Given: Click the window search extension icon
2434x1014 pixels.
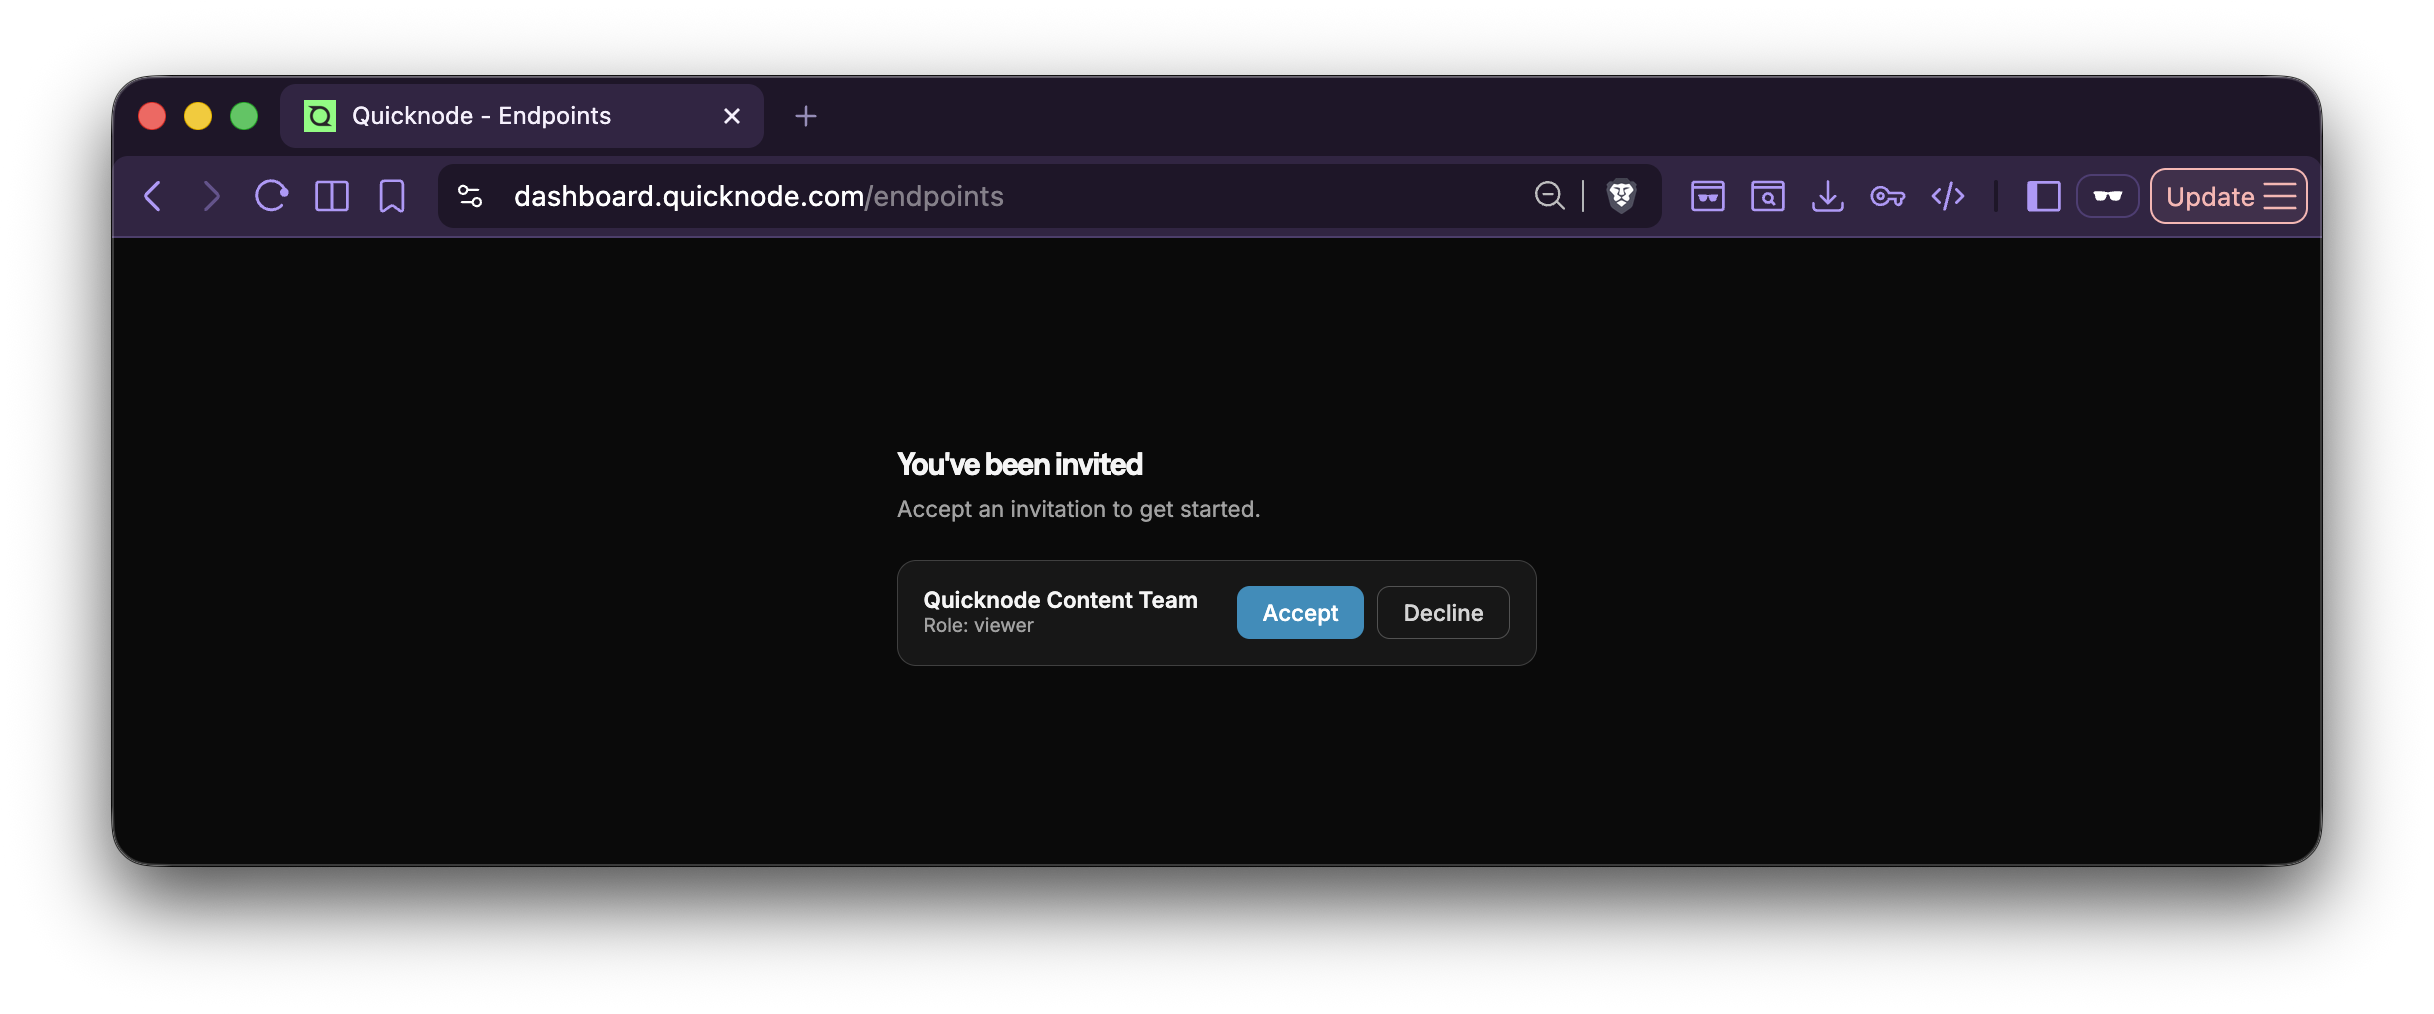Looking at the screenshot, I should click(x=1768, y=196).
